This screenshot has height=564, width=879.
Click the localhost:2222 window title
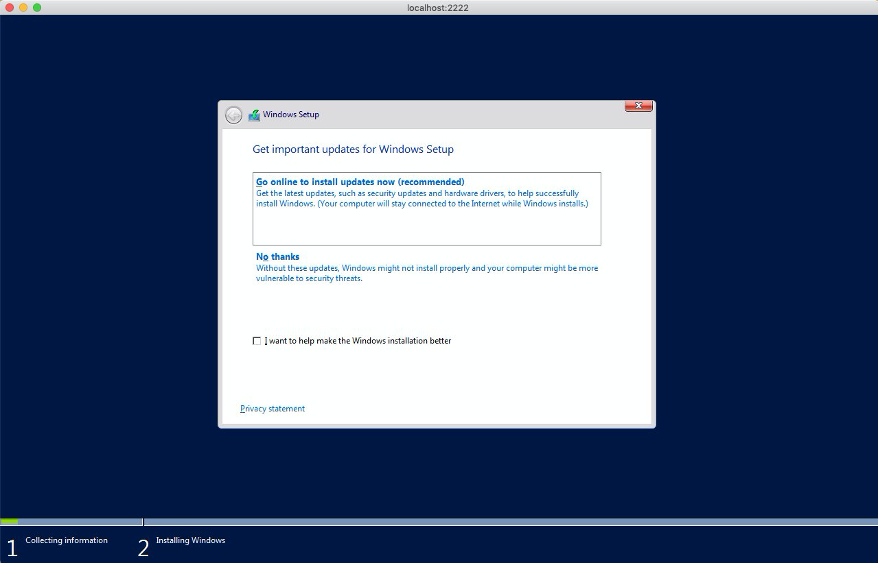click(438, 8)
